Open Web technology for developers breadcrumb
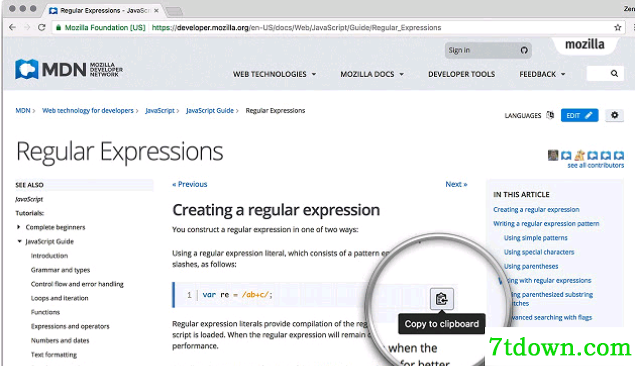 point(87,111)
